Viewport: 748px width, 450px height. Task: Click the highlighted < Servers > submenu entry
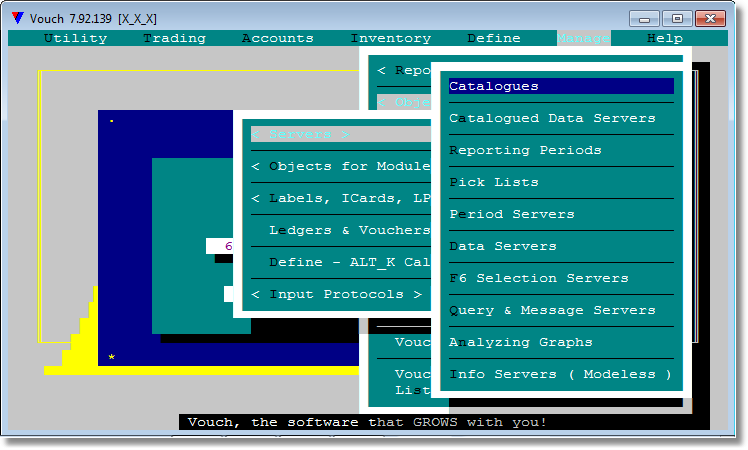tap(341, 135)
